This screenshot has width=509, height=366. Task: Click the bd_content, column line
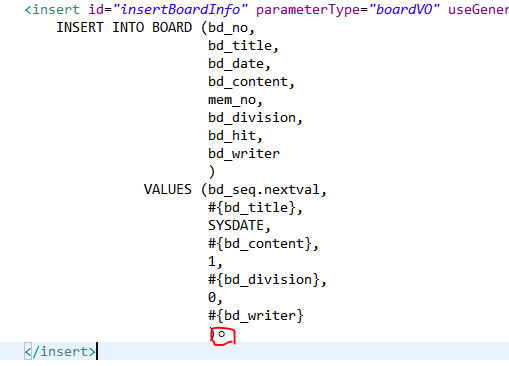pos(251,82)
